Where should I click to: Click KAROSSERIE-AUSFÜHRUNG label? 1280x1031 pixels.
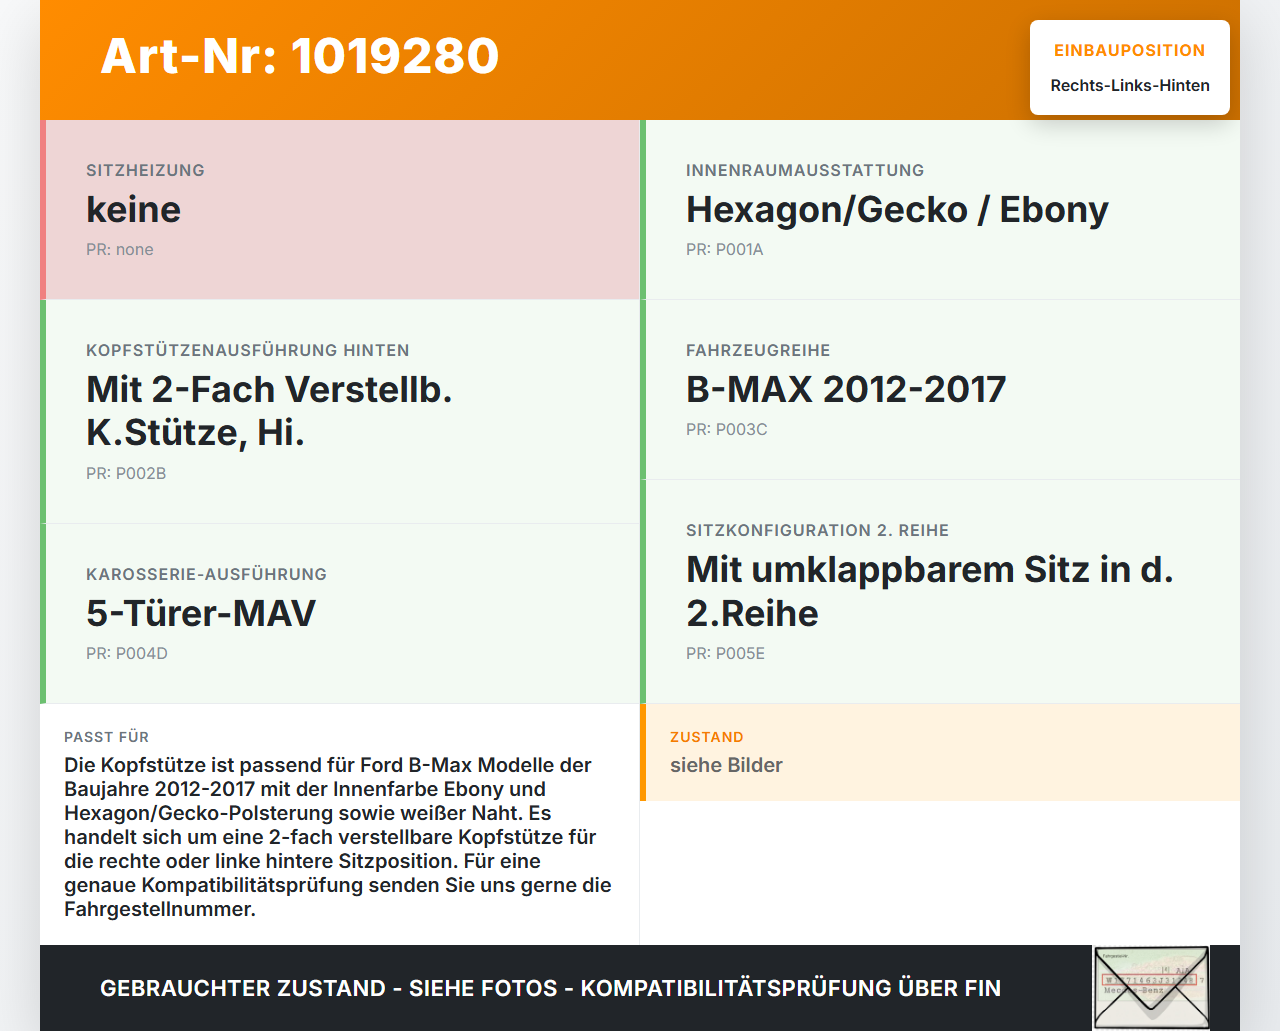click(x=206, y=574)
